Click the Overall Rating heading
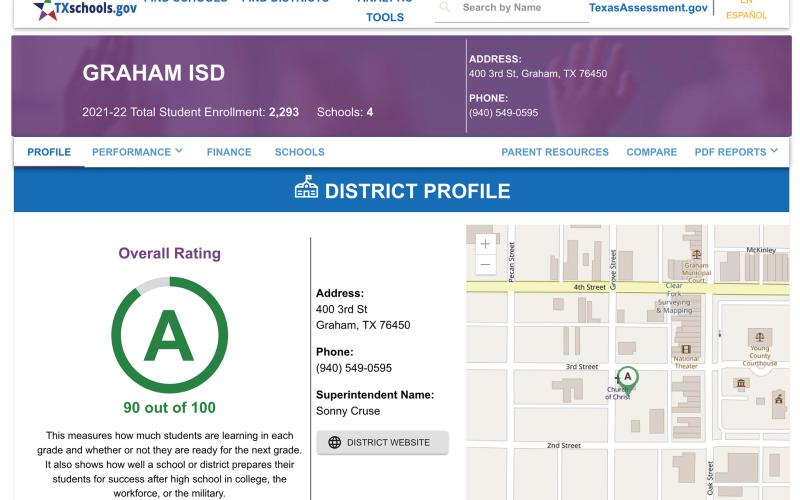Viewport: 800px width, 500px height. pos(169,254)
